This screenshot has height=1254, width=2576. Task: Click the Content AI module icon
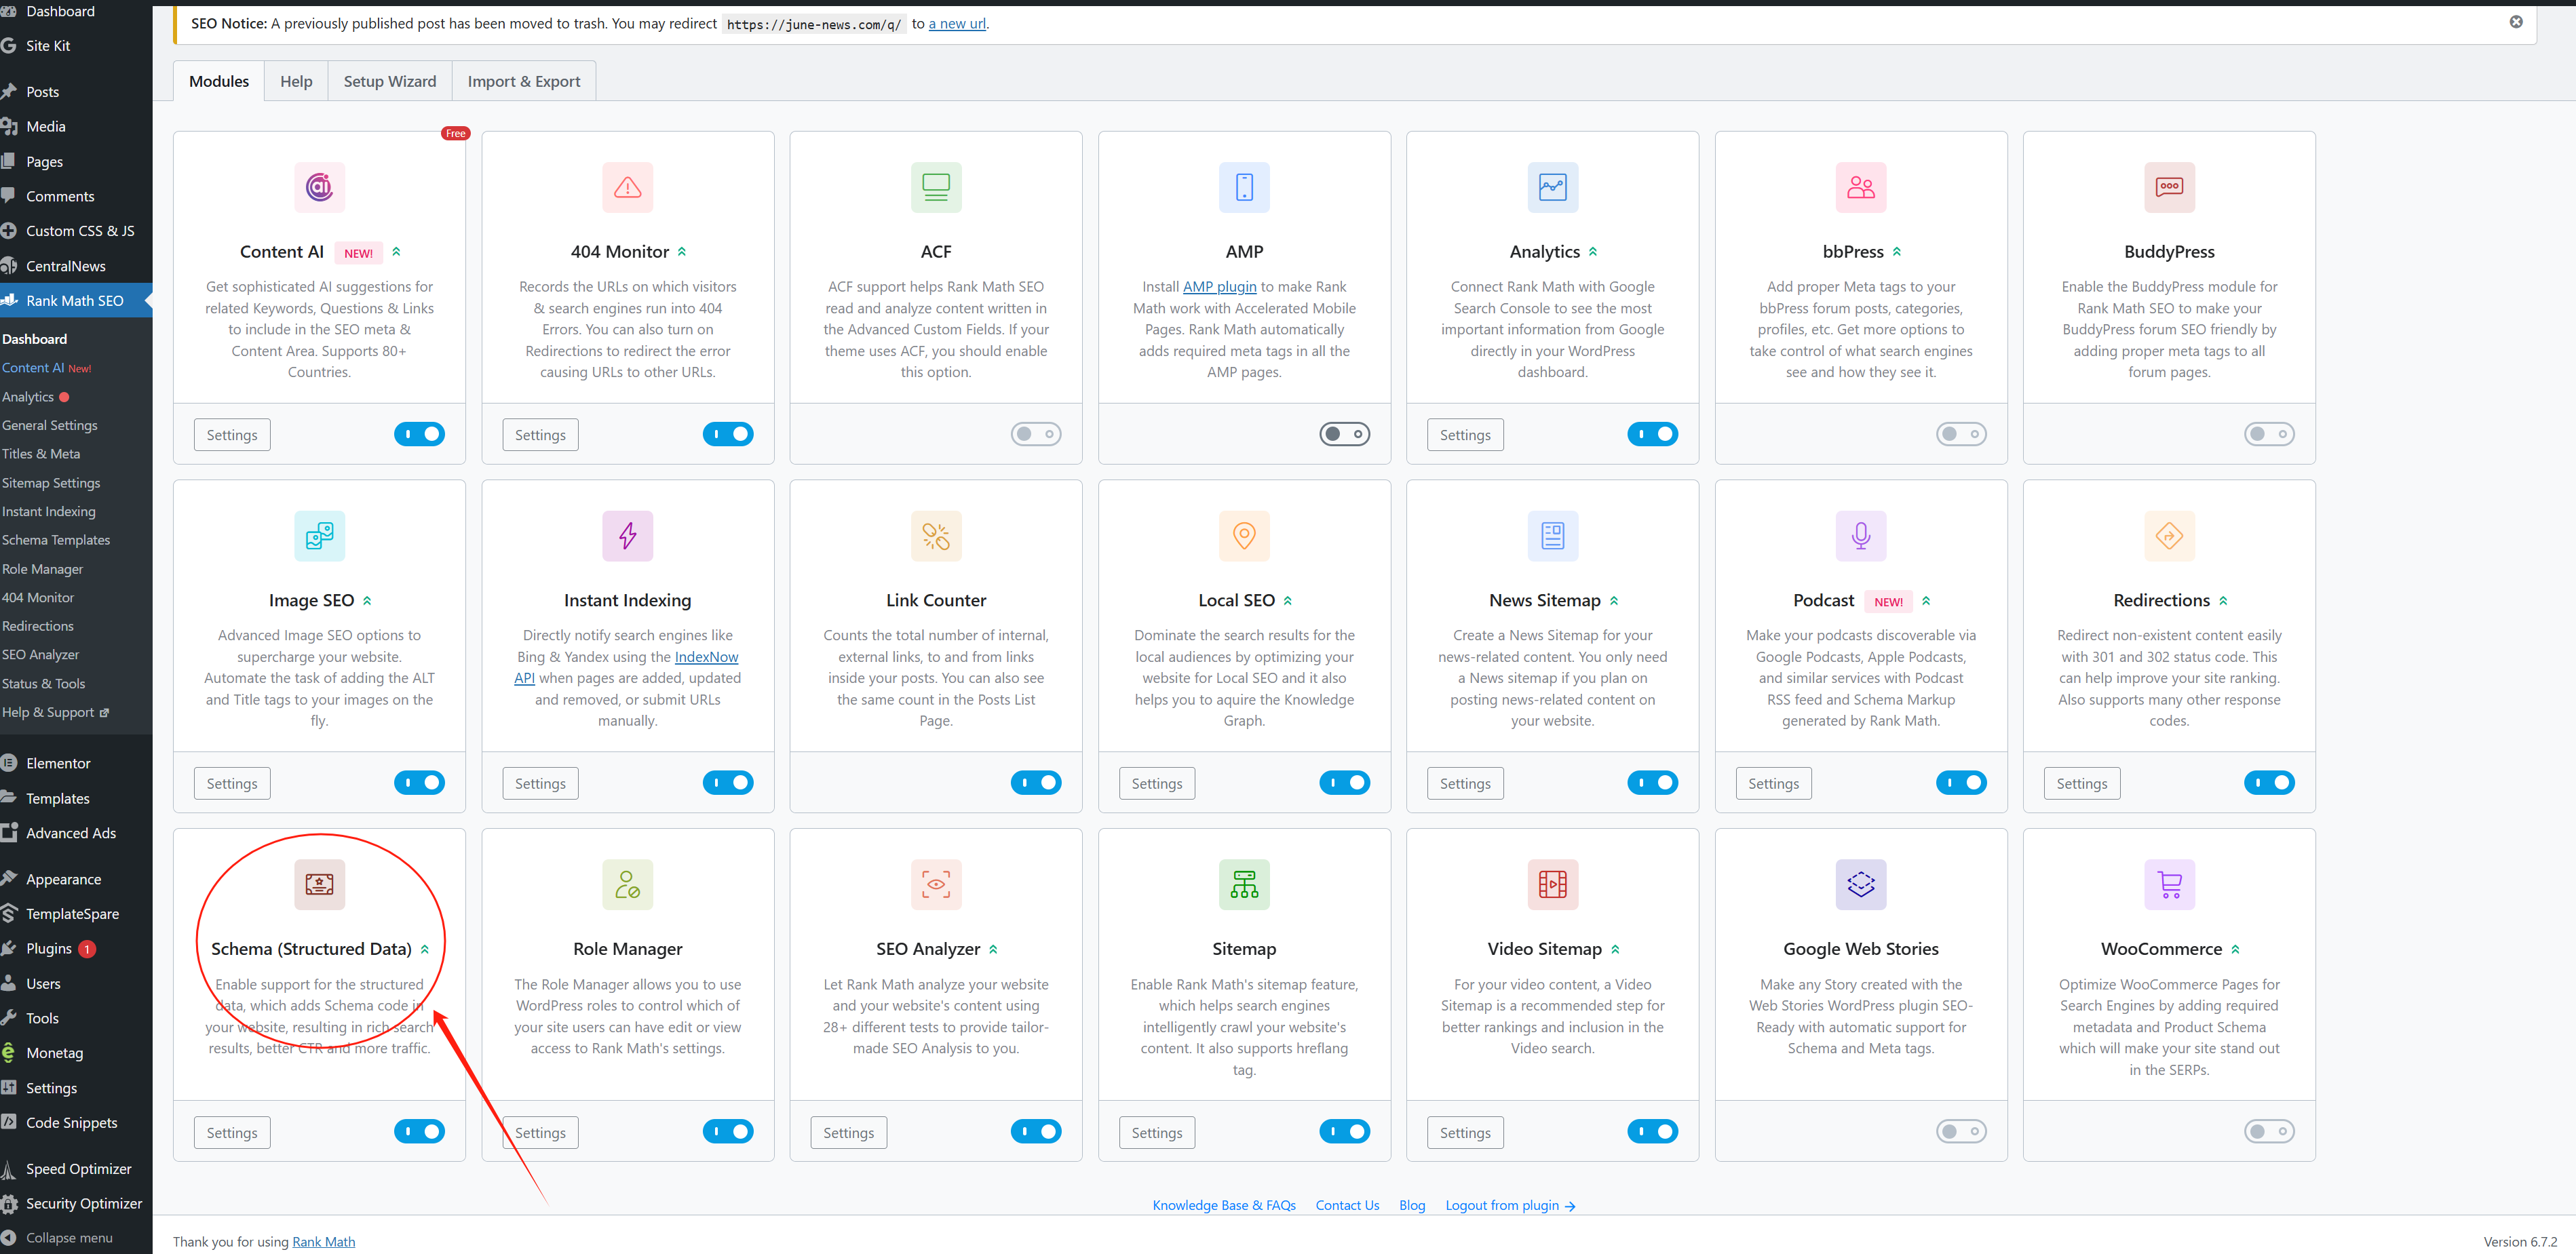tap(319, 187)
